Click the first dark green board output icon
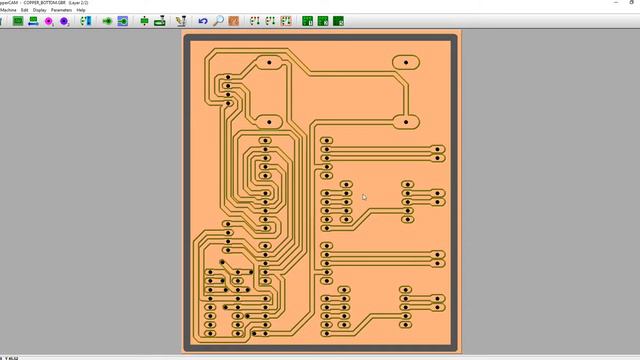 point(307,21)
